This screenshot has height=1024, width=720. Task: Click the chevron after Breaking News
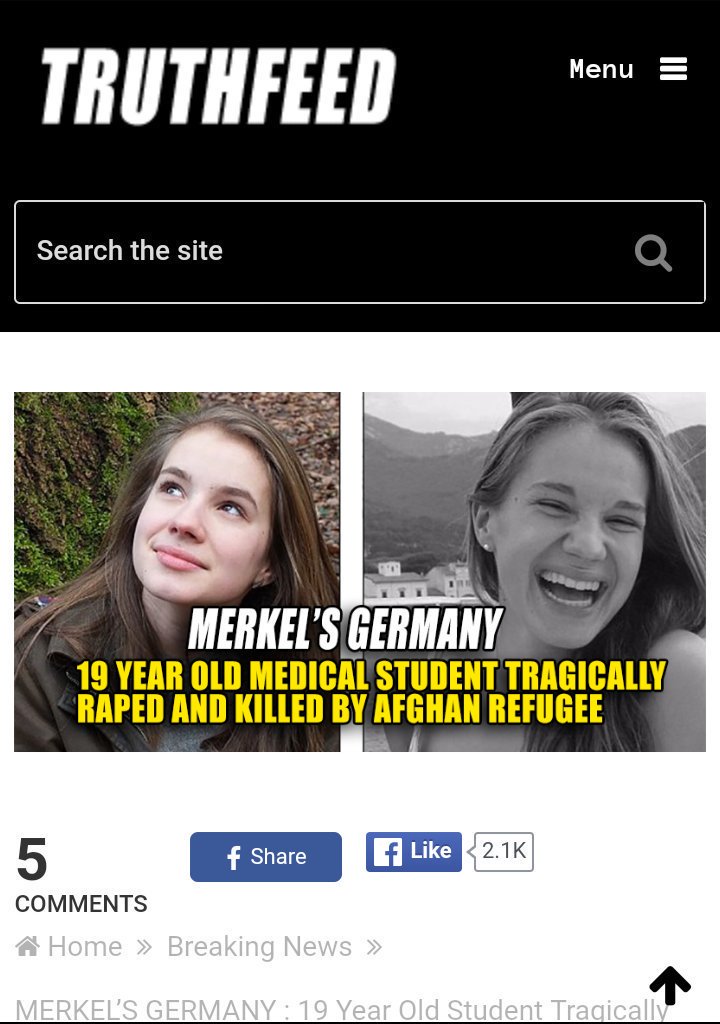click(x=374, y=947)
